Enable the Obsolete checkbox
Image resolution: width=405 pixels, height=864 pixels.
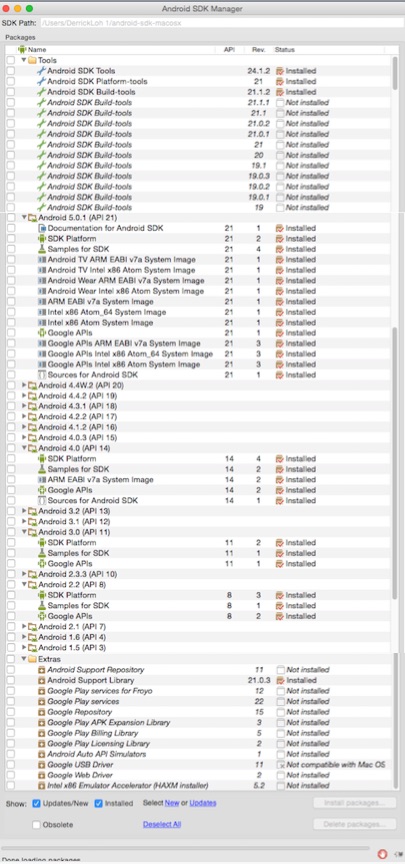click(x=36, y=825)
